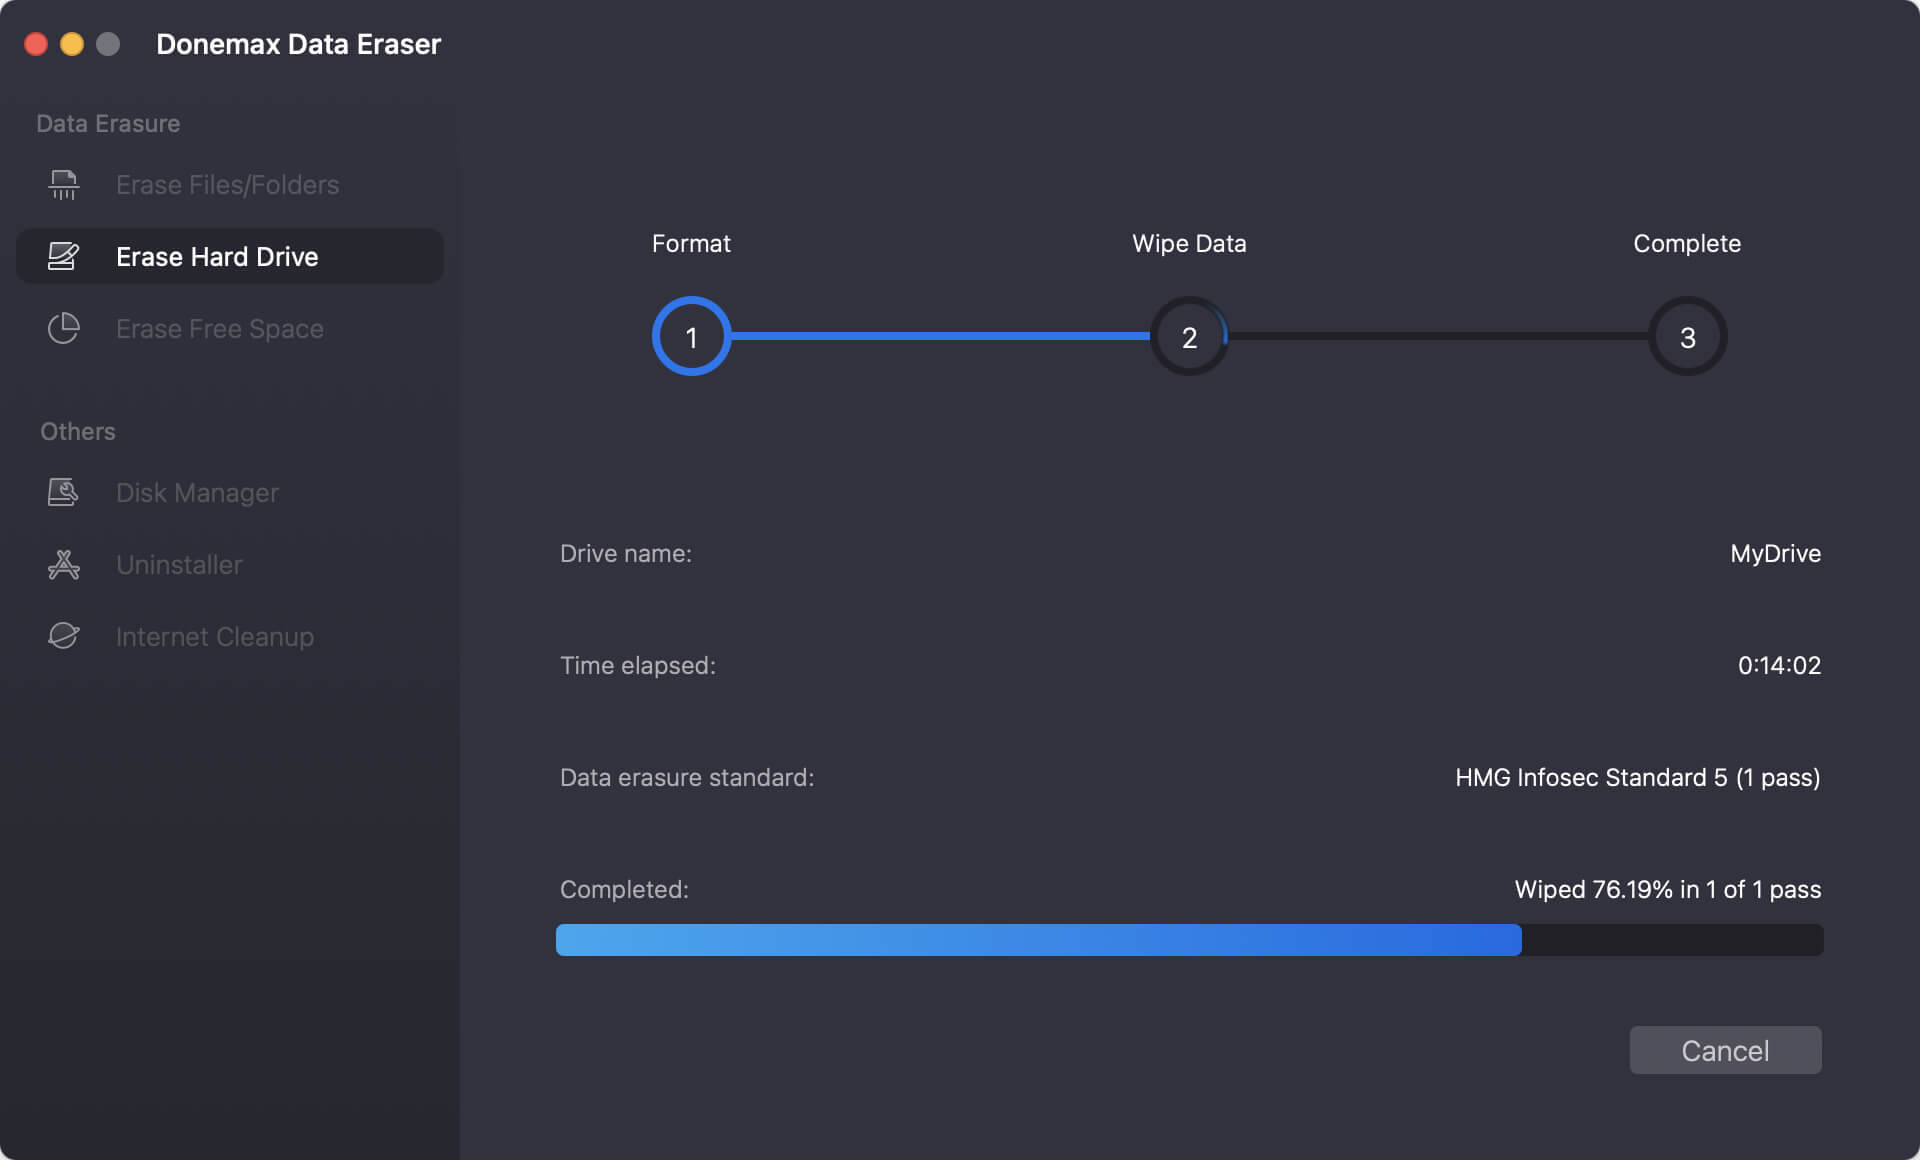Viewport: 1920px width, 1160px height.
Task: Open Erase Free Space option
Action: pos(229,328)
